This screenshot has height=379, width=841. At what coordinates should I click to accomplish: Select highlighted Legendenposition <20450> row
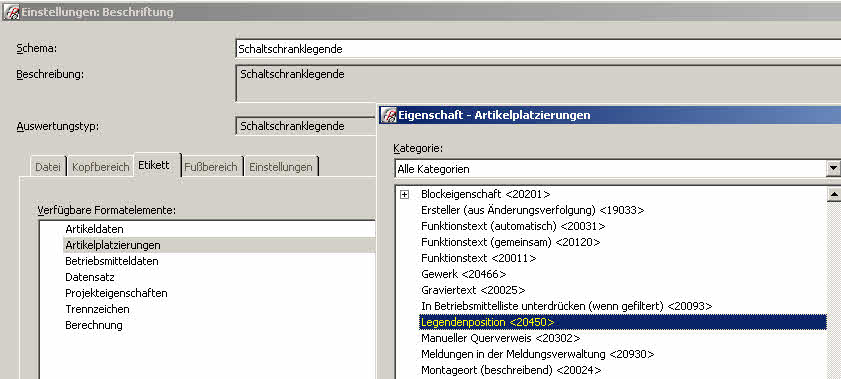click(622, 322)
